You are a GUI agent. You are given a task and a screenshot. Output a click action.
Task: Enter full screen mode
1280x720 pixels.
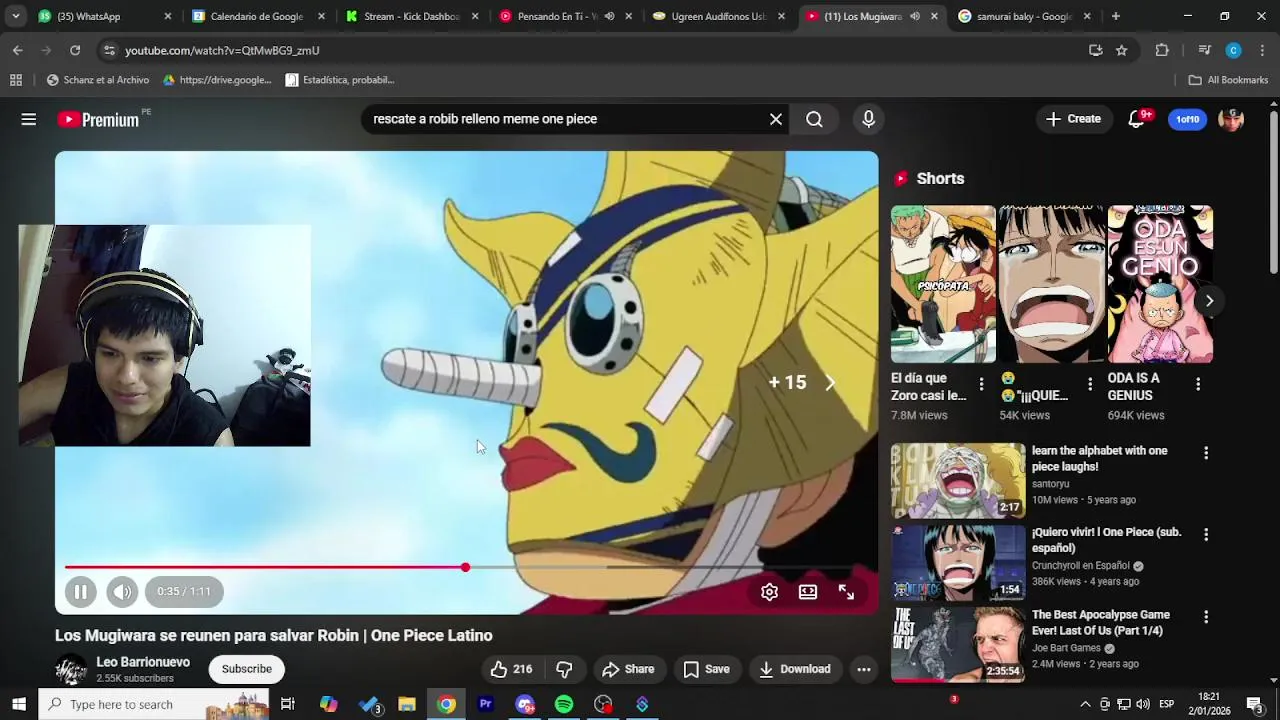point(846,592)
